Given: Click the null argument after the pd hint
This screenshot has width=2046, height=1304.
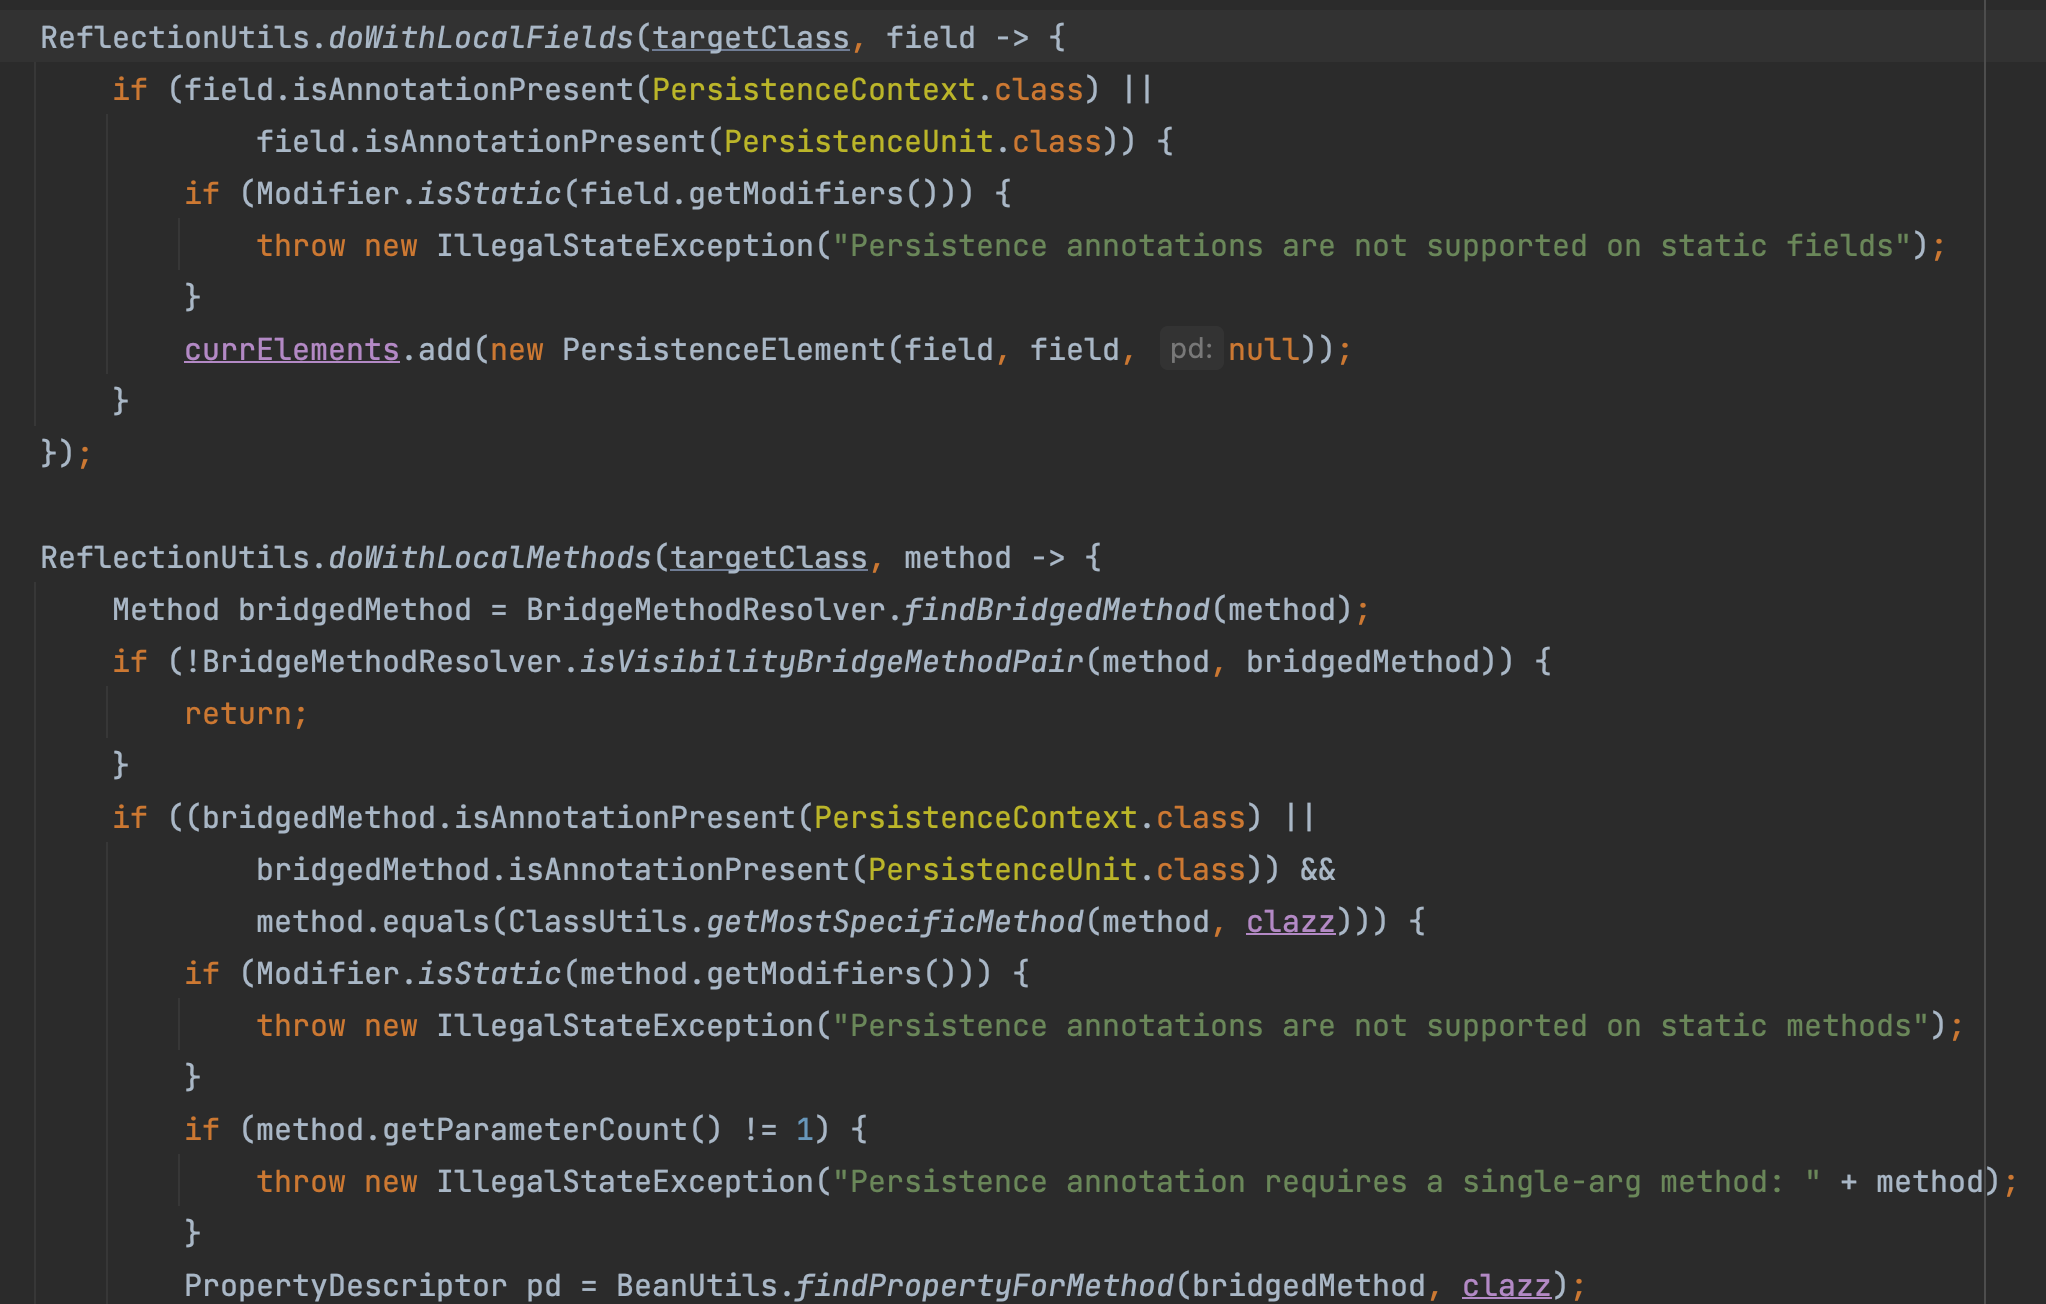Looking at the screenshot, I should click(1263, 349).
